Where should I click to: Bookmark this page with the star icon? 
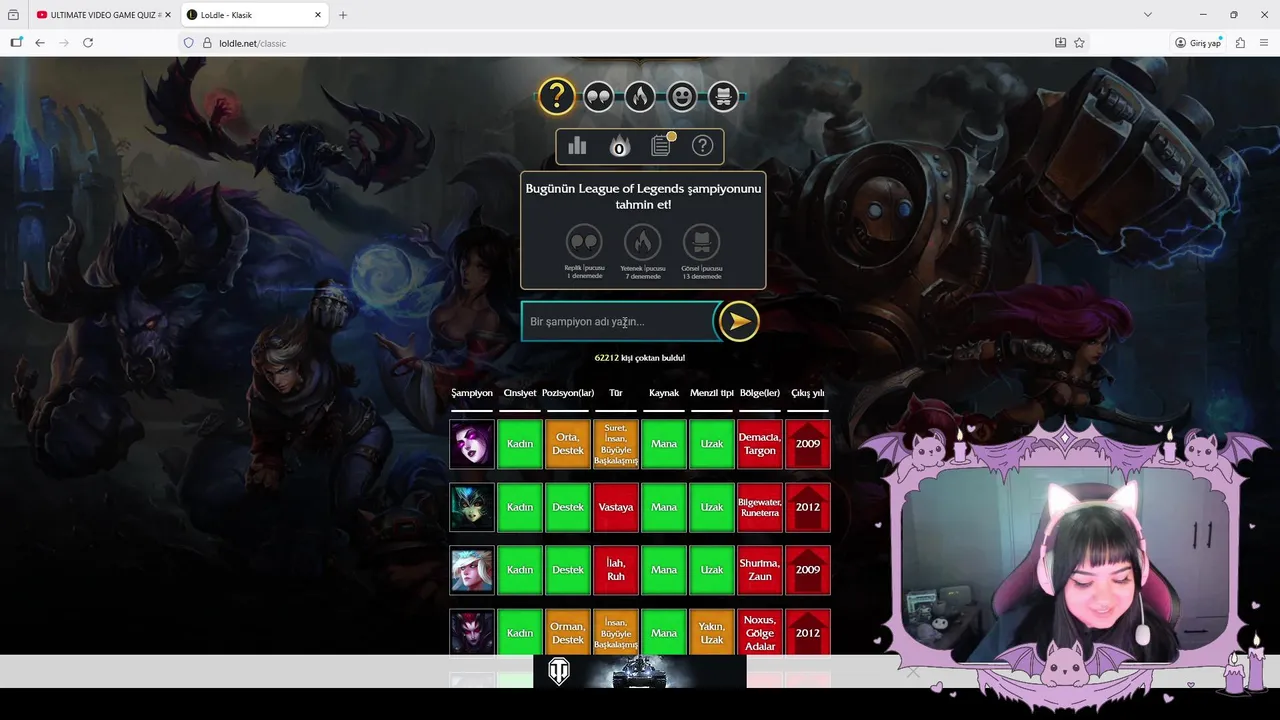(x=1079, y=43)
